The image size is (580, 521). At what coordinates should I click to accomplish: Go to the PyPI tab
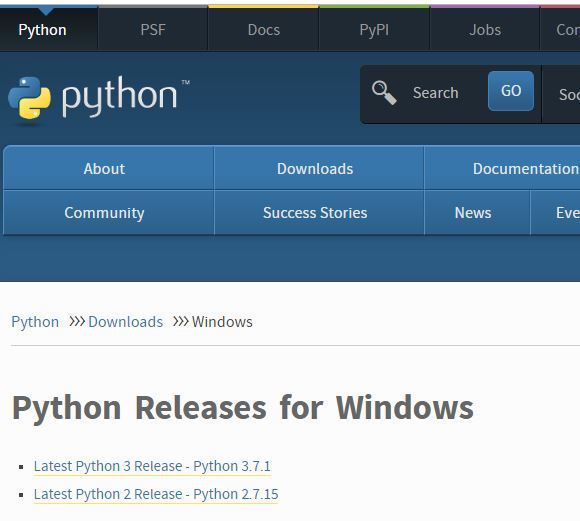(374, 30)
